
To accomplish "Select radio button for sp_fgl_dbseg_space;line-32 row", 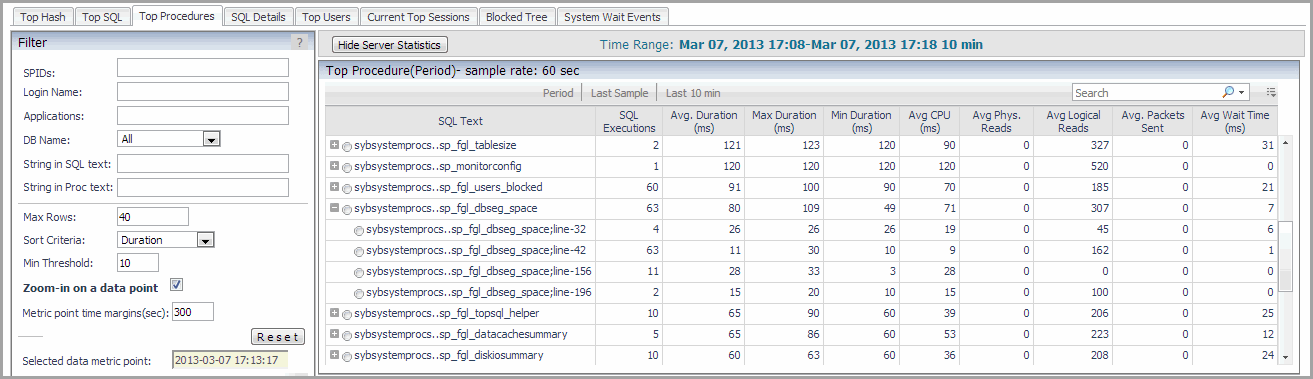I will (x=359, y=231).
